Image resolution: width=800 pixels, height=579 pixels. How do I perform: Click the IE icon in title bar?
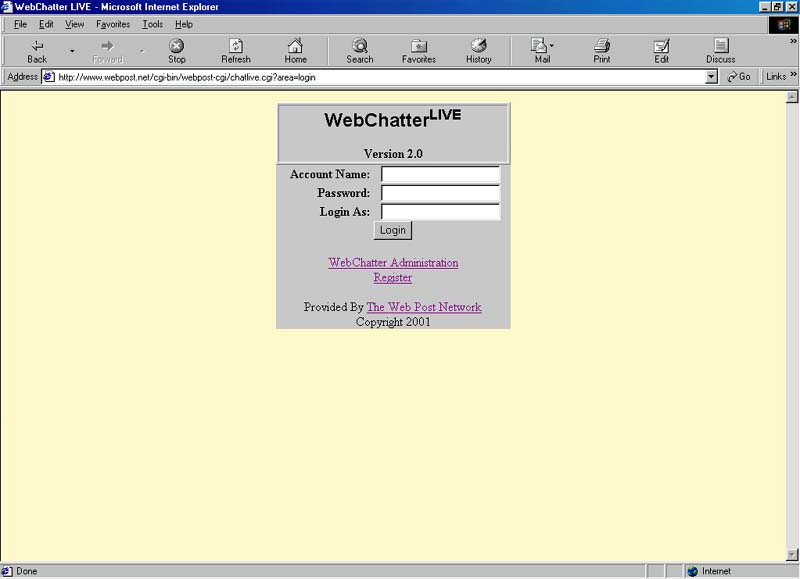pos(6,7)
